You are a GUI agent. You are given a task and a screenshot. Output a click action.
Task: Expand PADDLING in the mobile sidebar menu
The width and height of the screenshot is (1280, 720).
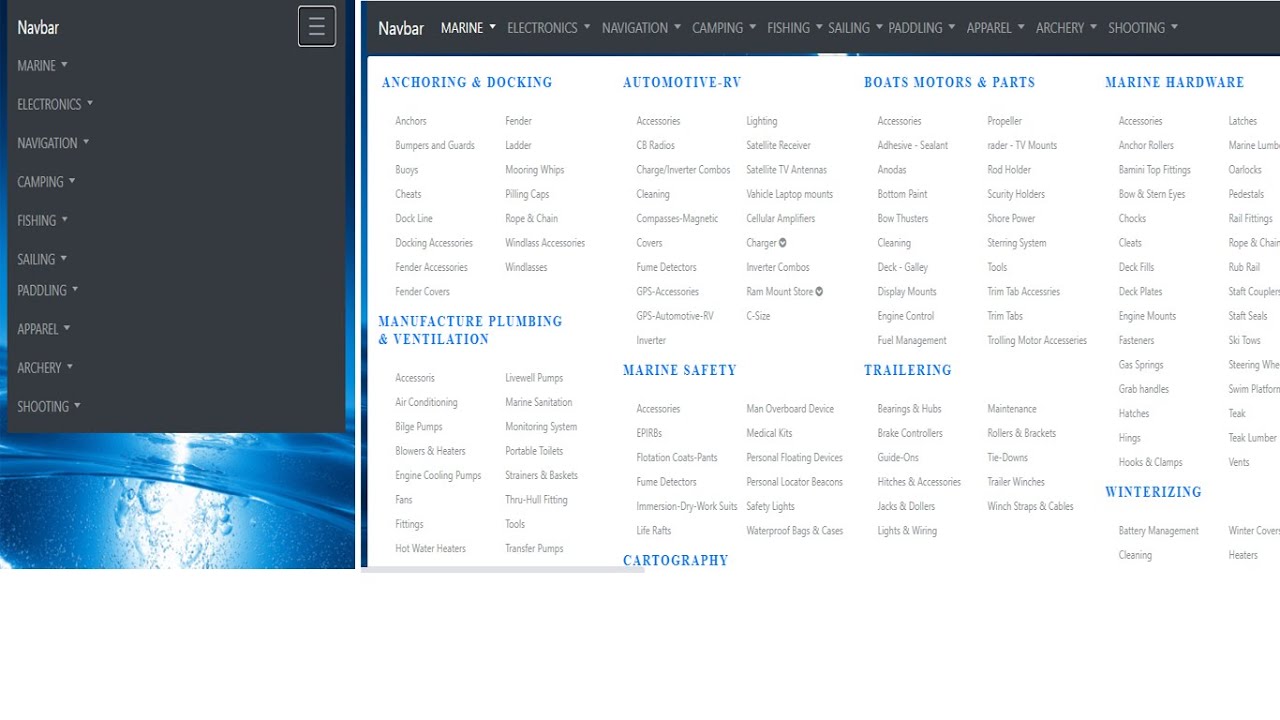coord(47,290)
